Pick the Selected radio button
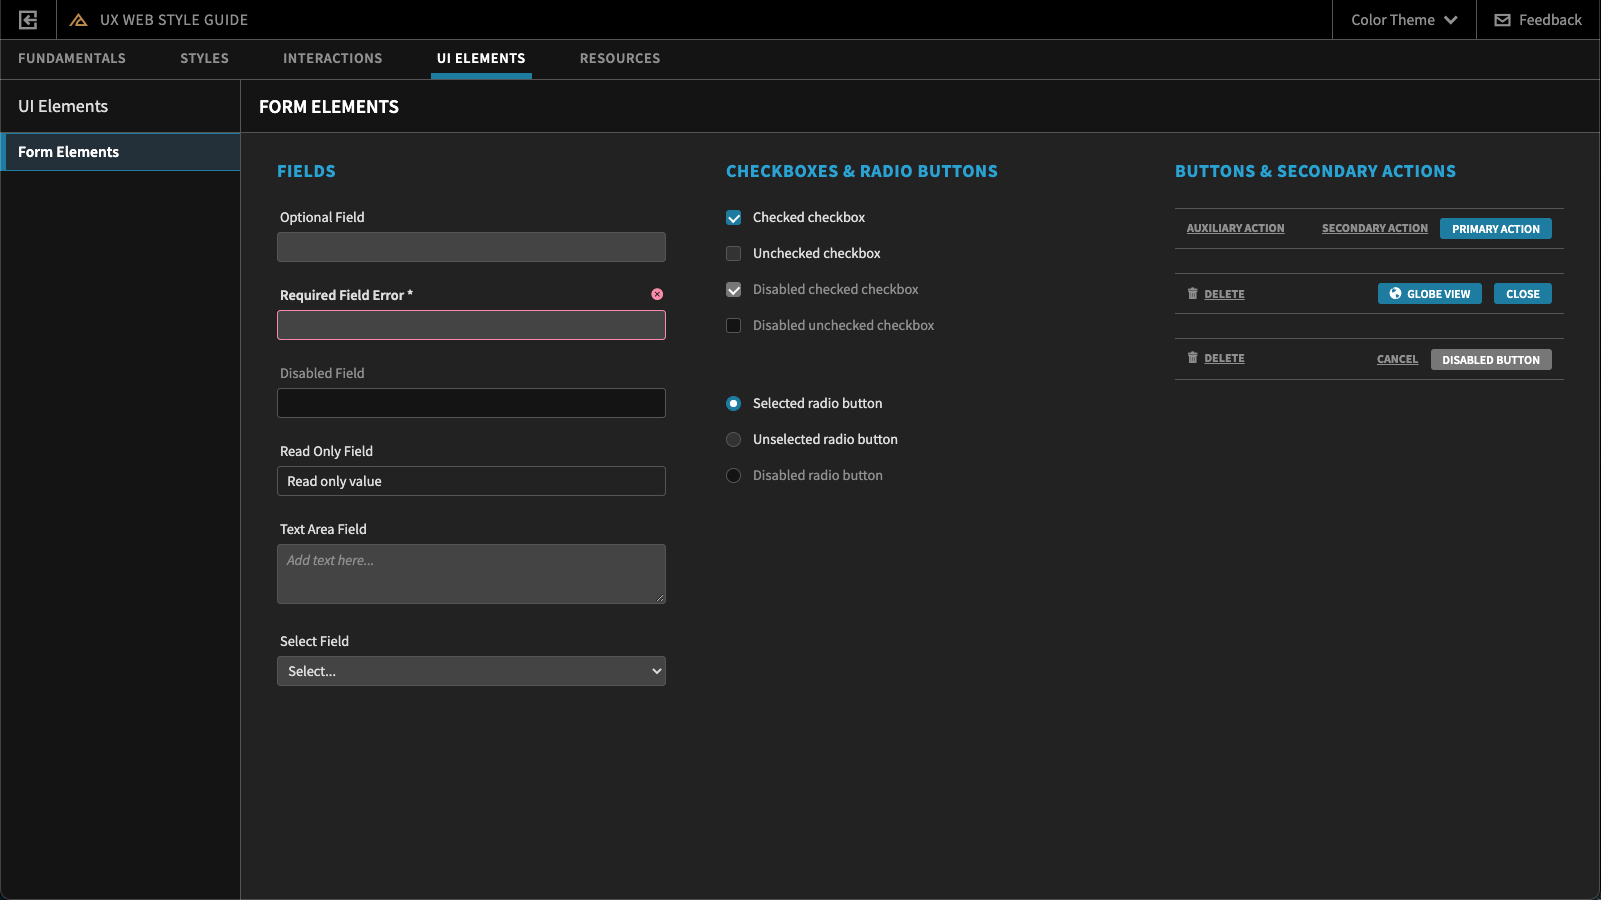The width and height of the screenshot is (1601, 900). (734, 404)
